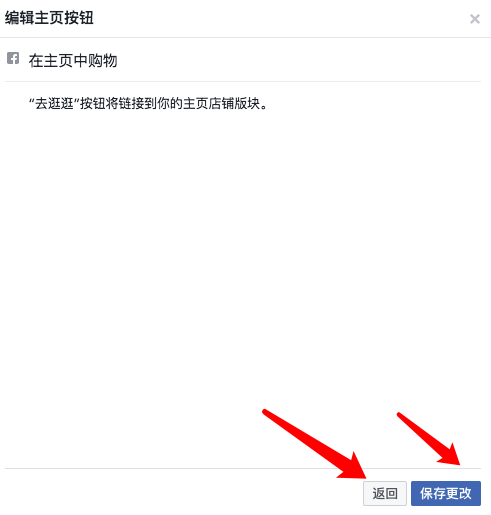The width and height of the screenshot is (491, 515).
Task: Save changes using the blue 保存更改 button
Action: coord(446,493)
